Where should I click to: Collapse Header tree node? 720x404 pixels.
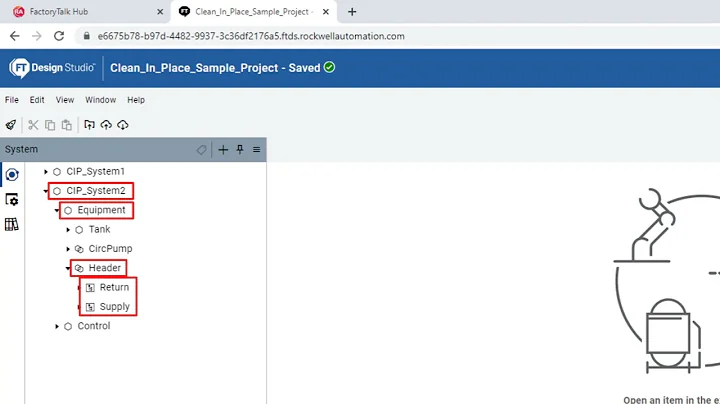(68, 268)
